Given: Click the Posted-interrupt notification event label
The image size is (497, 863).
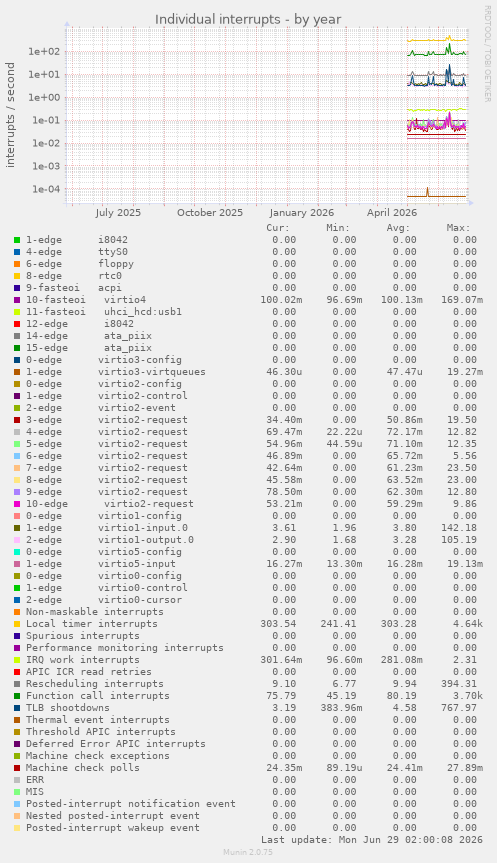Looking at the screenshot, I should point(131,804).
